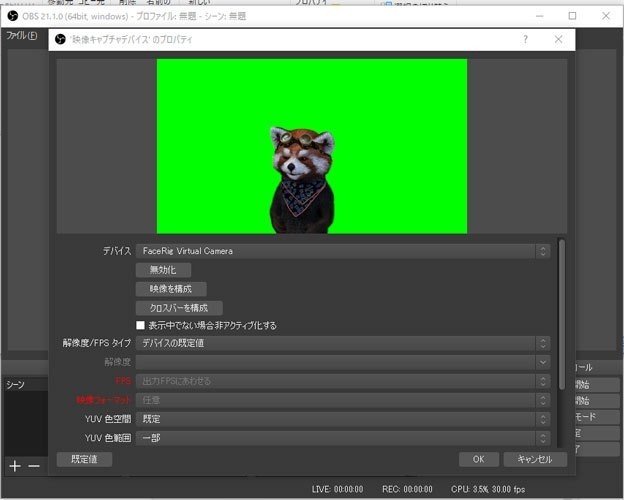Open the FPS dropdown showing 出力FPSにあわせる

tap(343, 381)
